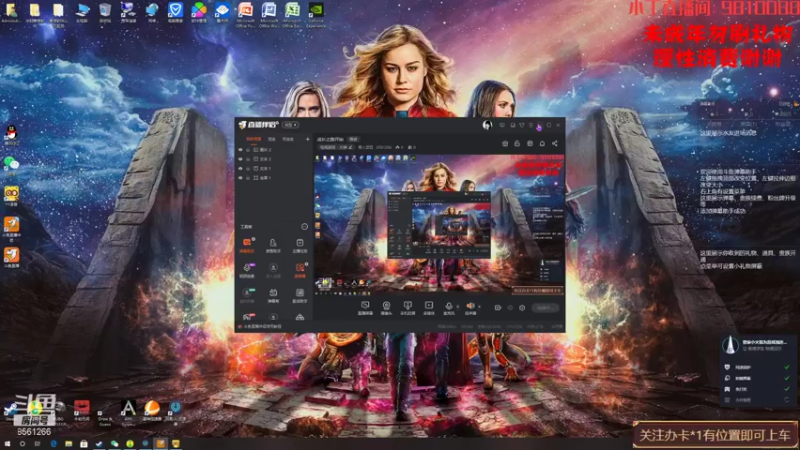
Task: Toggle eye visibility for first source row
Action: 241,150
